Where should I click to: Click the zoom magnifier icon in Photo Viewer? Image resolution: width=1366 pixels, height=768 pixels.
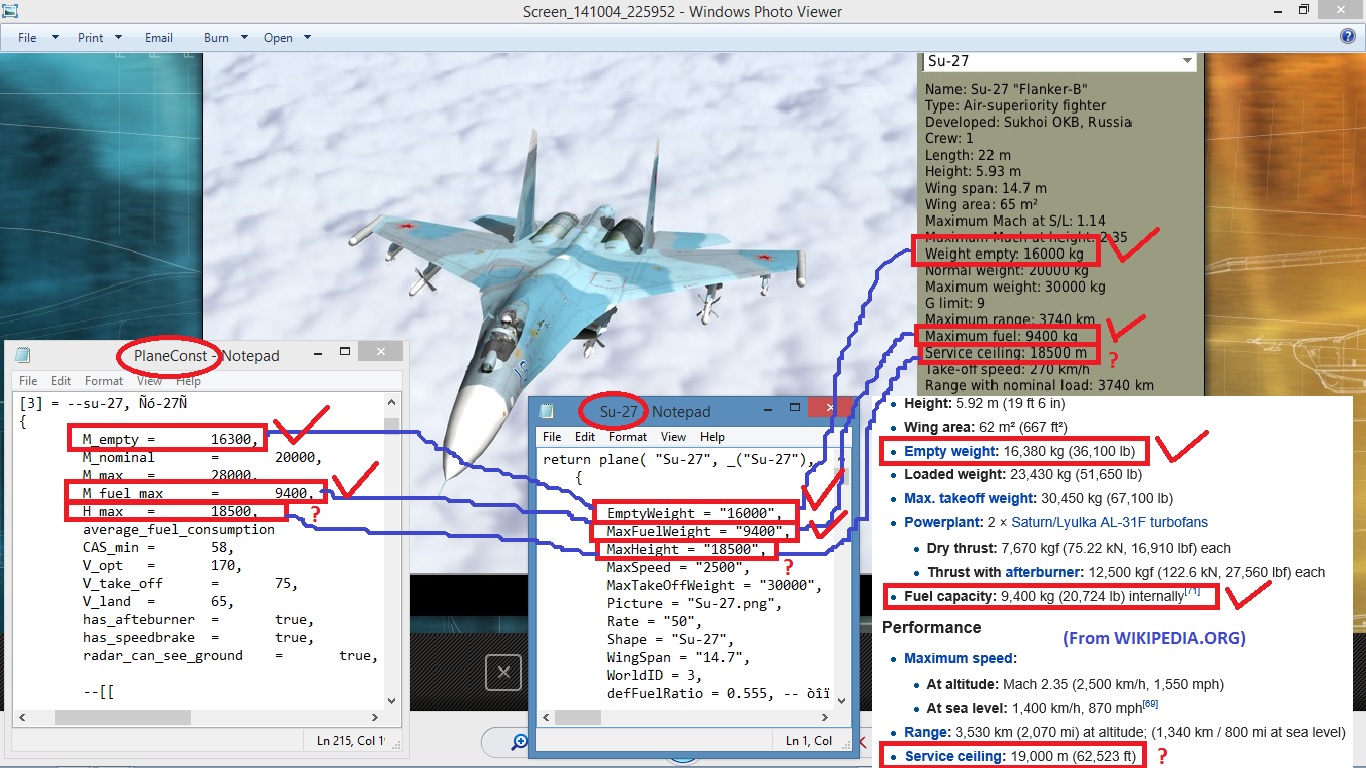[520, 742]
